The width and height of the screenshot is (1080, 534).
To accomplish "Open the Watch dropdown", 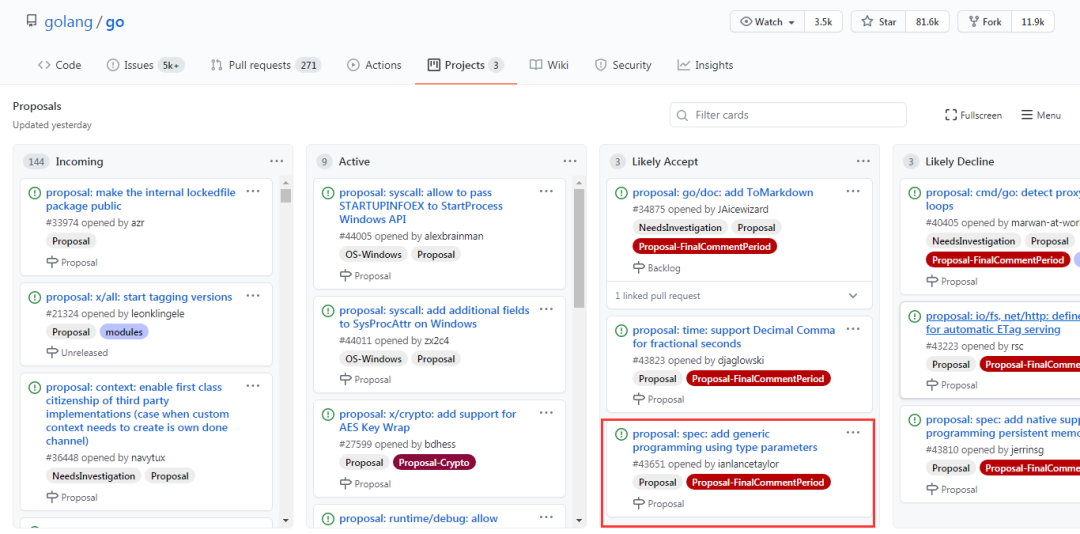I will (x=768, y=22).
